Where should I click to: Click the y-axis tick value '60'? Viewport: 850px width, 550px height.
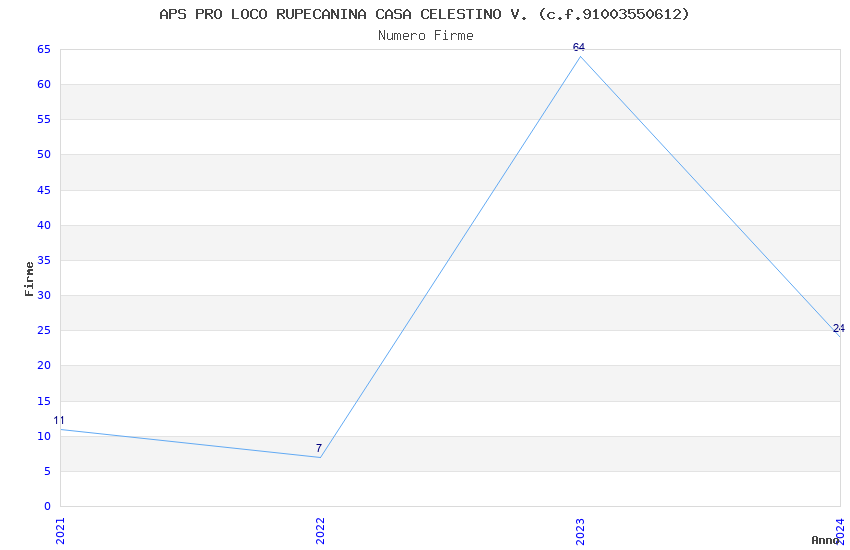44,84
